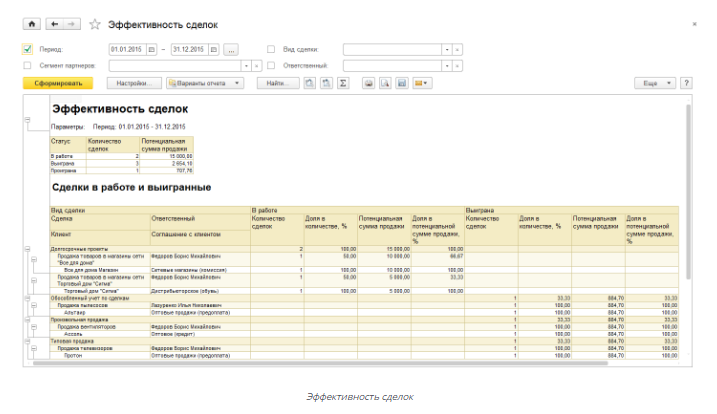717x414 pixels.
Task: Click the Найти... button
Action: coord(278,83)
